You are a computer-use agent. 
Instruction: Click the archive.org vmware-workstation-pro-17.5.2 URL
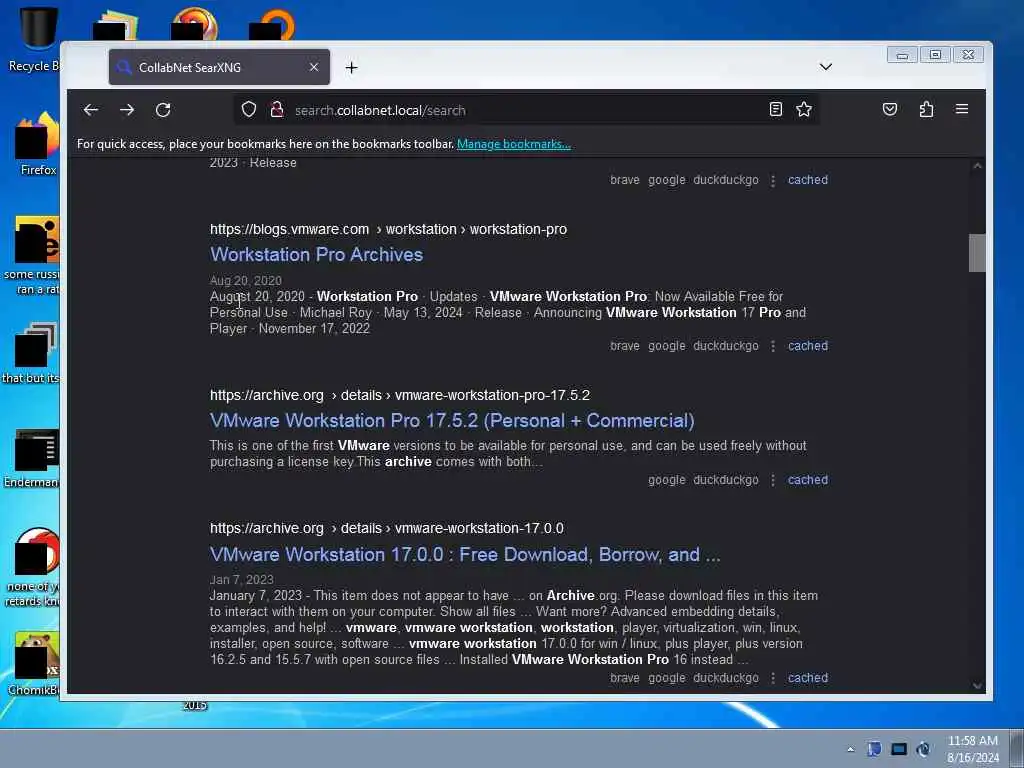click(x=400, y=395)
